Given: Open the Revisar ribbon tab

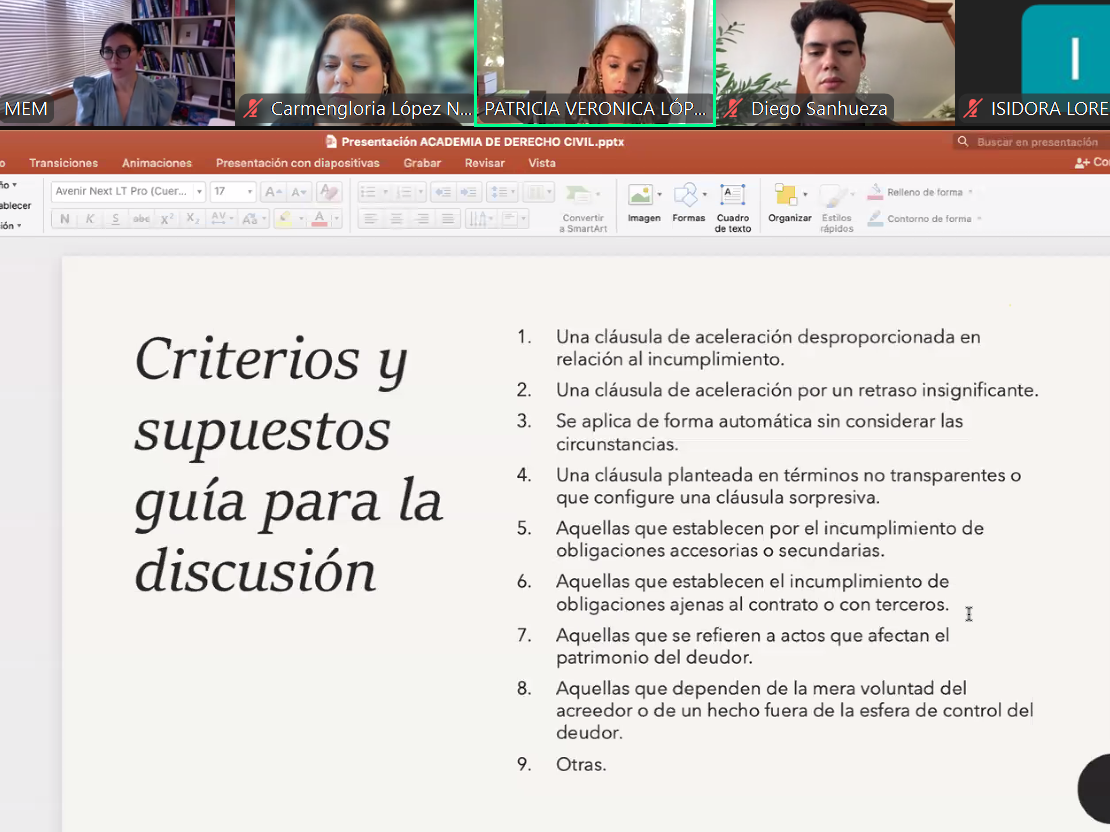Looking at the screenshot, I should [484, 163].
